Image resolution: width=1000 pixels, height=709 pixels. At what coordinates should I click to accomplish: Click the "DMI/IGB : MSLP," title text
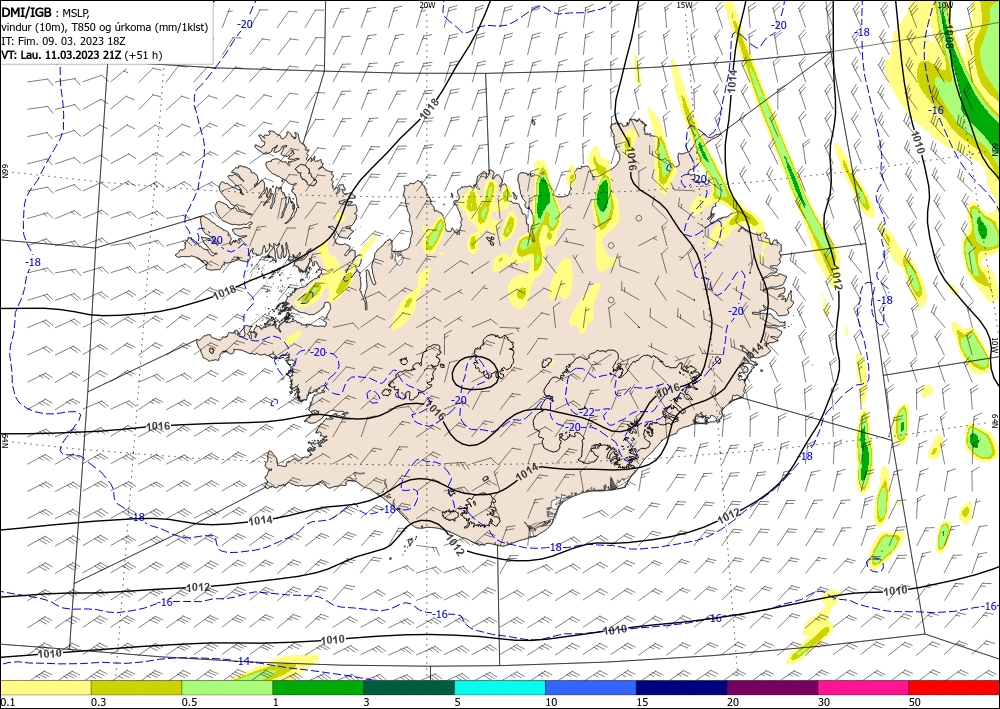coord(45,11)
